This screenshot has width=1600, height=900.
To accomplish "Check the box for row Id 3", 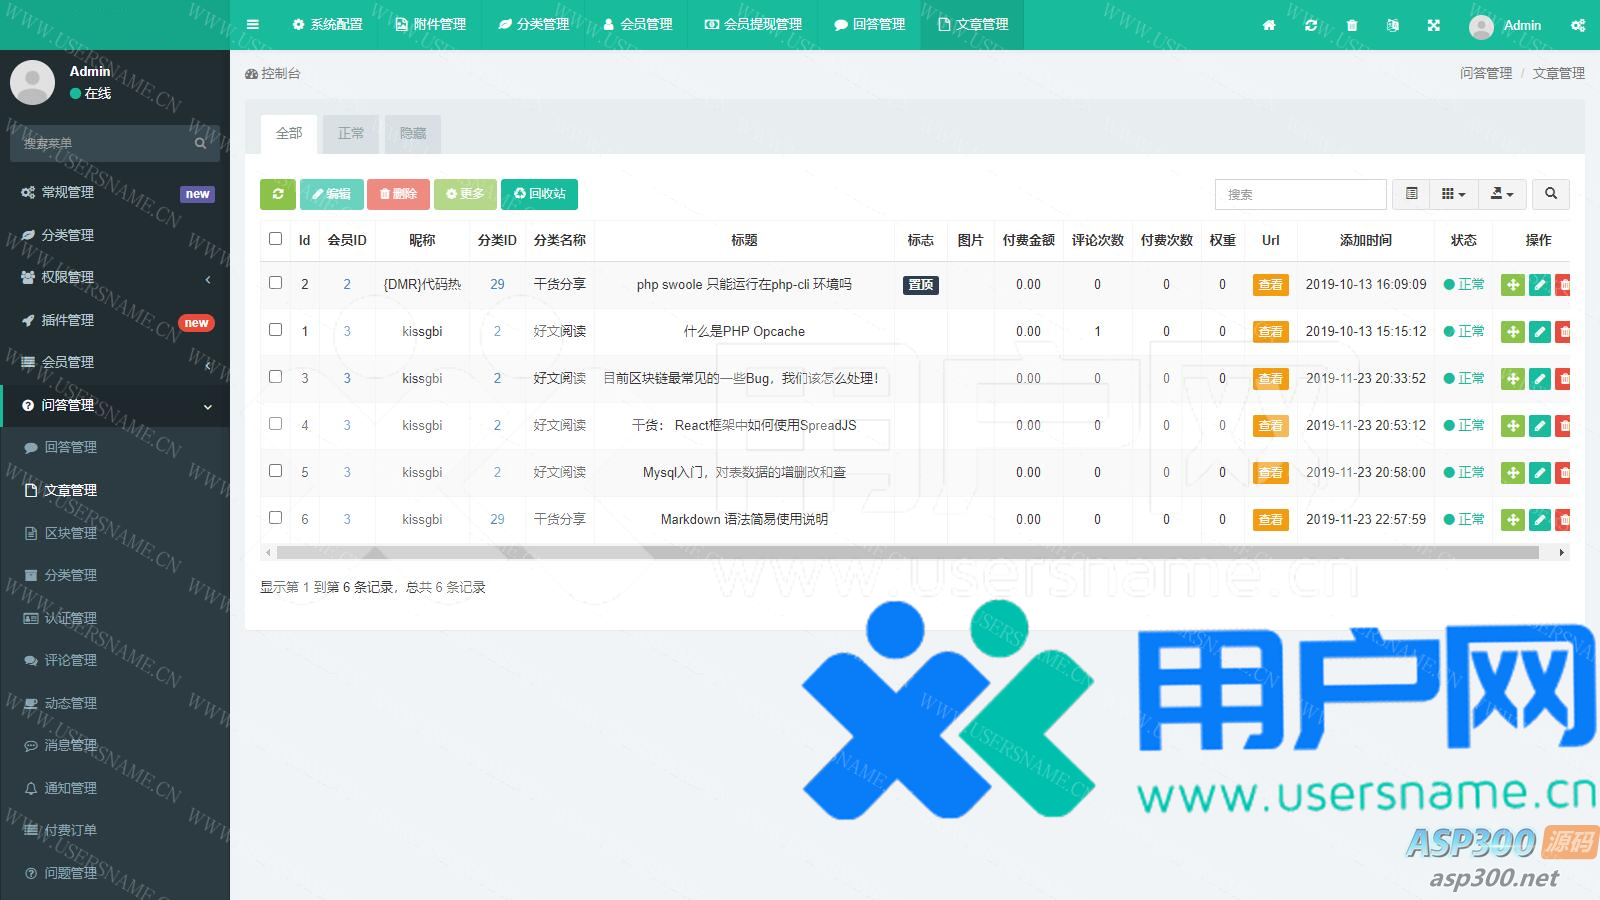I will pyautogui.click(x=275, y=377).
